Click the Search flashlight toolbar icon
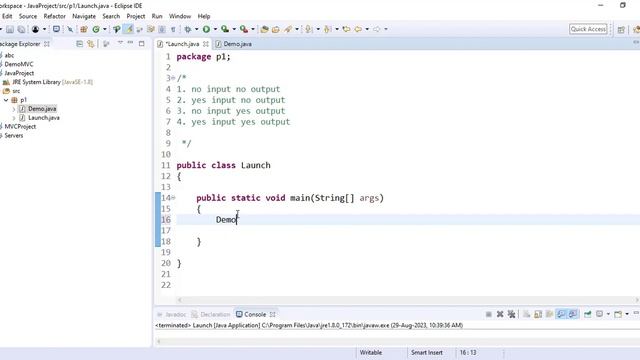The image size is (640, 360). click(288, 29)
